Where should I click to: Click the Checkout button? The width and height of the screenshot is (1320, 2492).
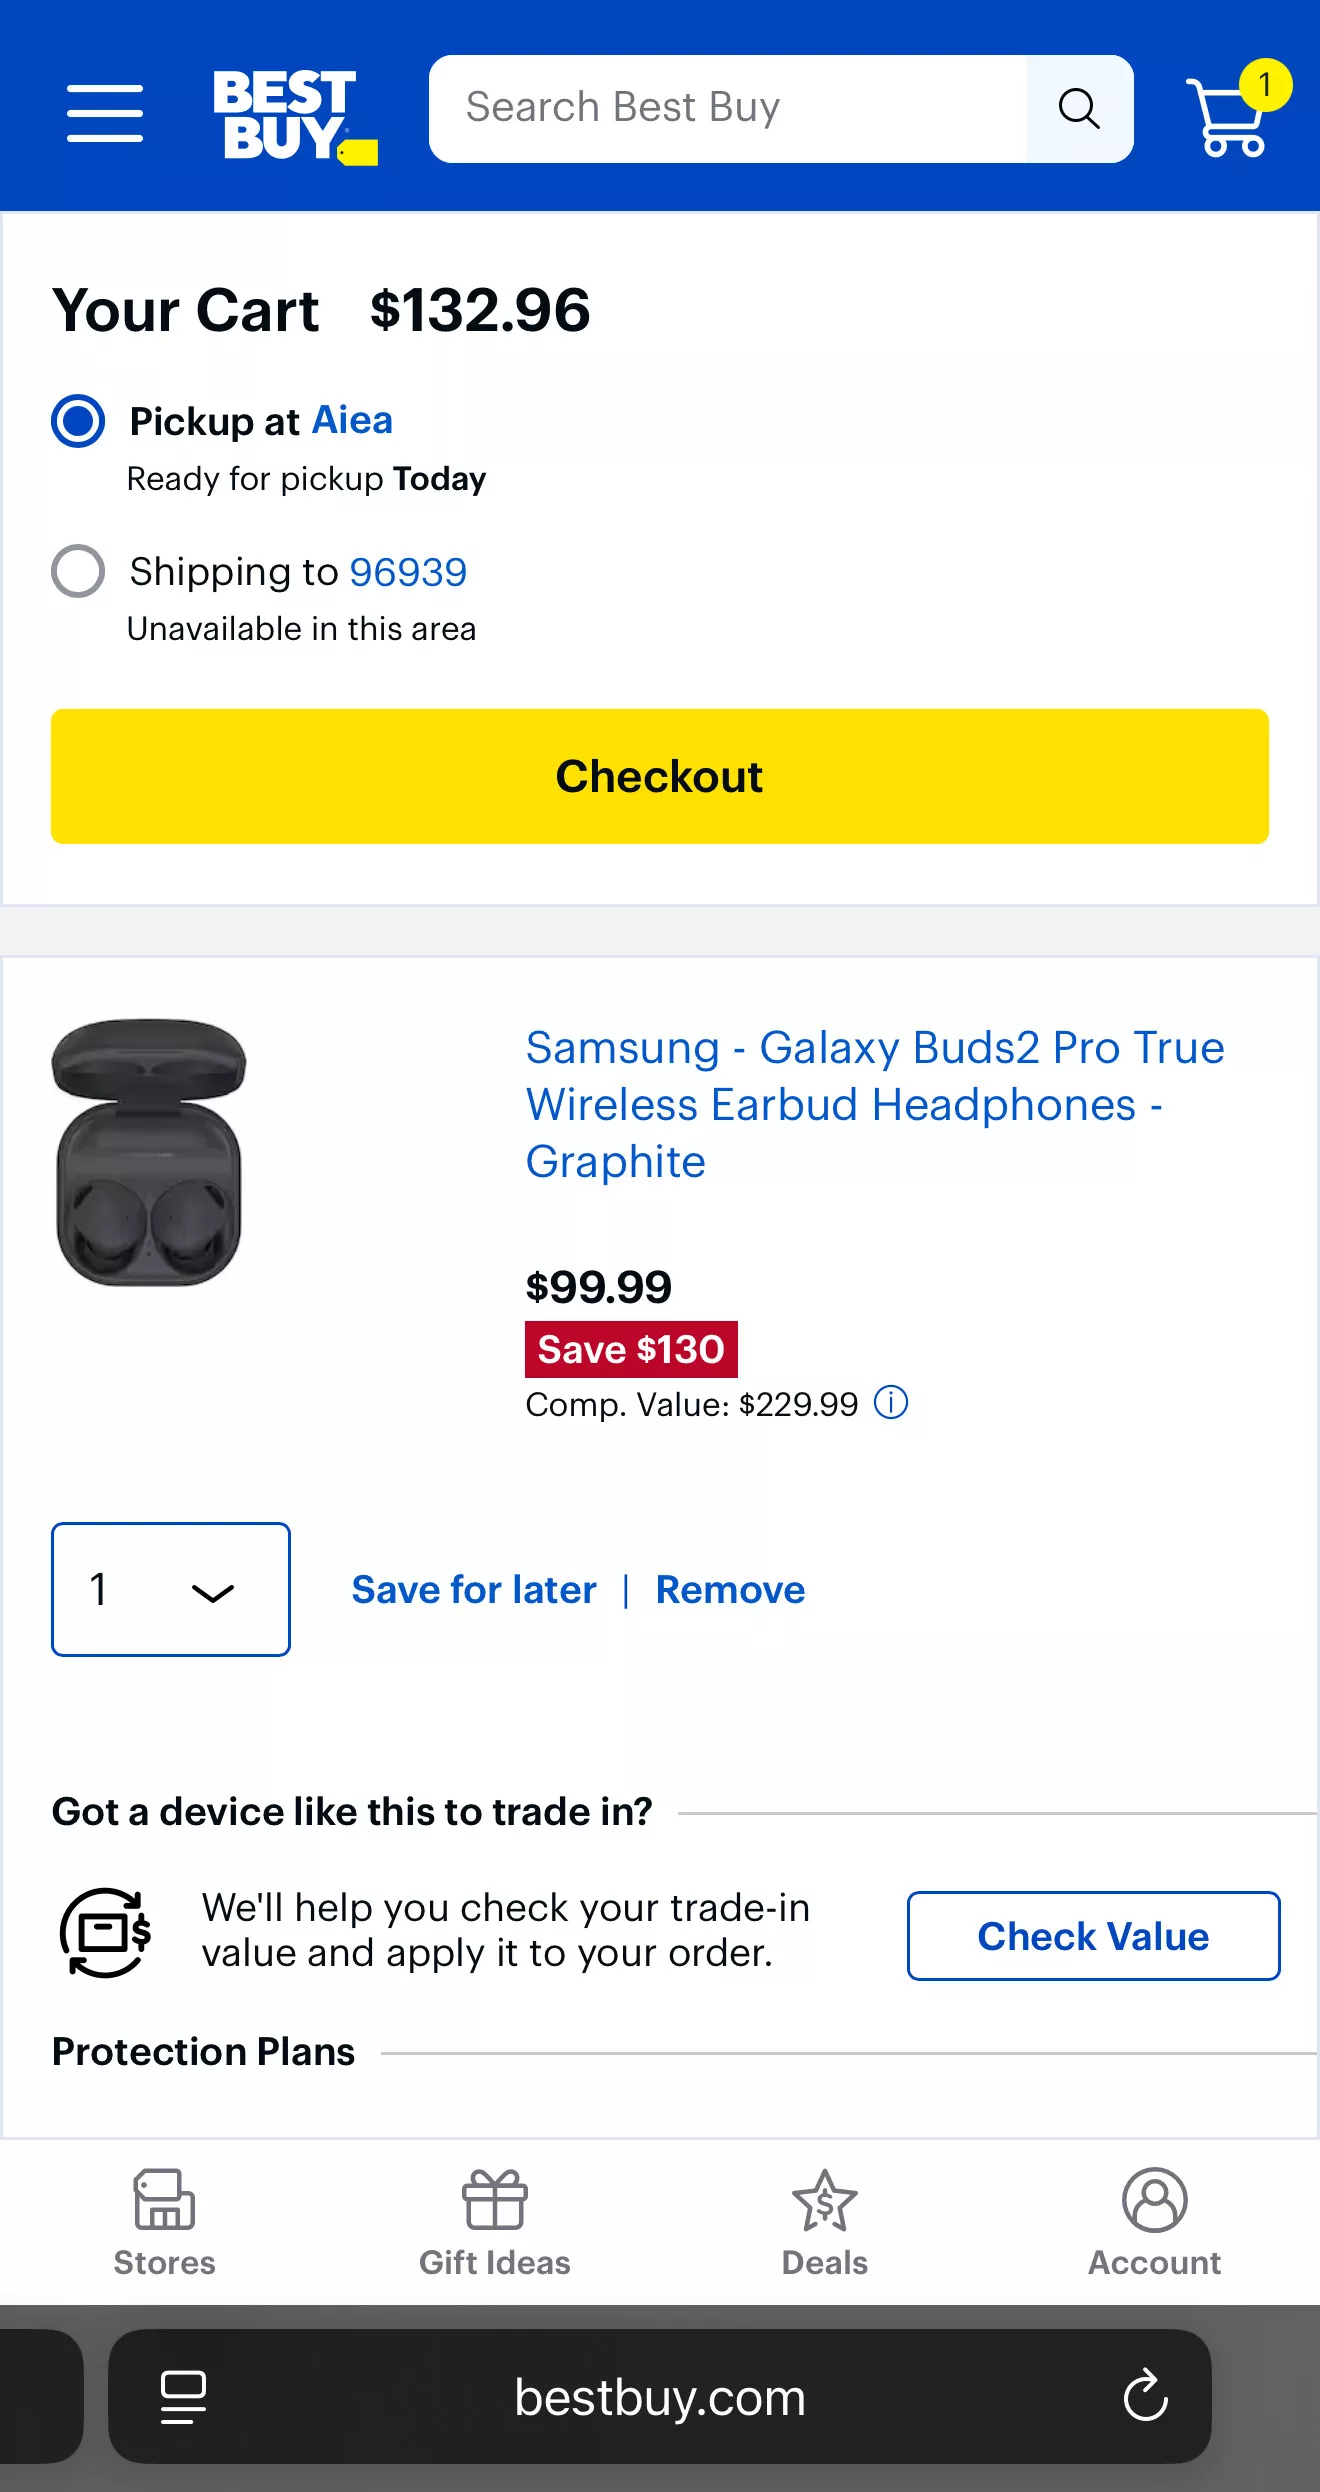click(660, 776)
